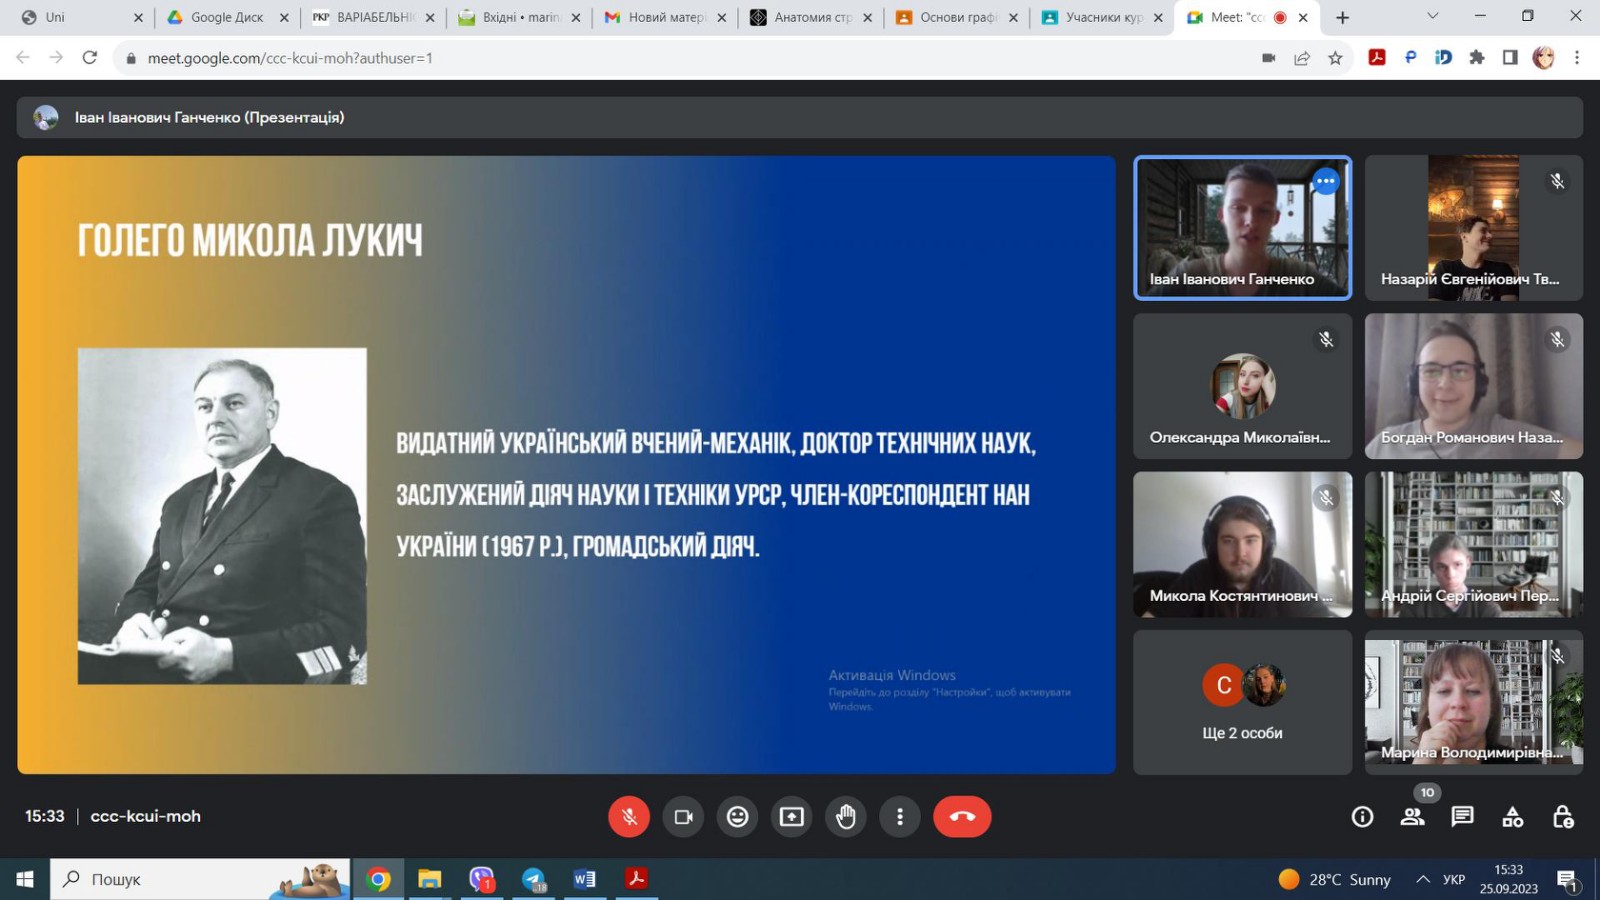Open the activities panel icon

pos(1512,817)
